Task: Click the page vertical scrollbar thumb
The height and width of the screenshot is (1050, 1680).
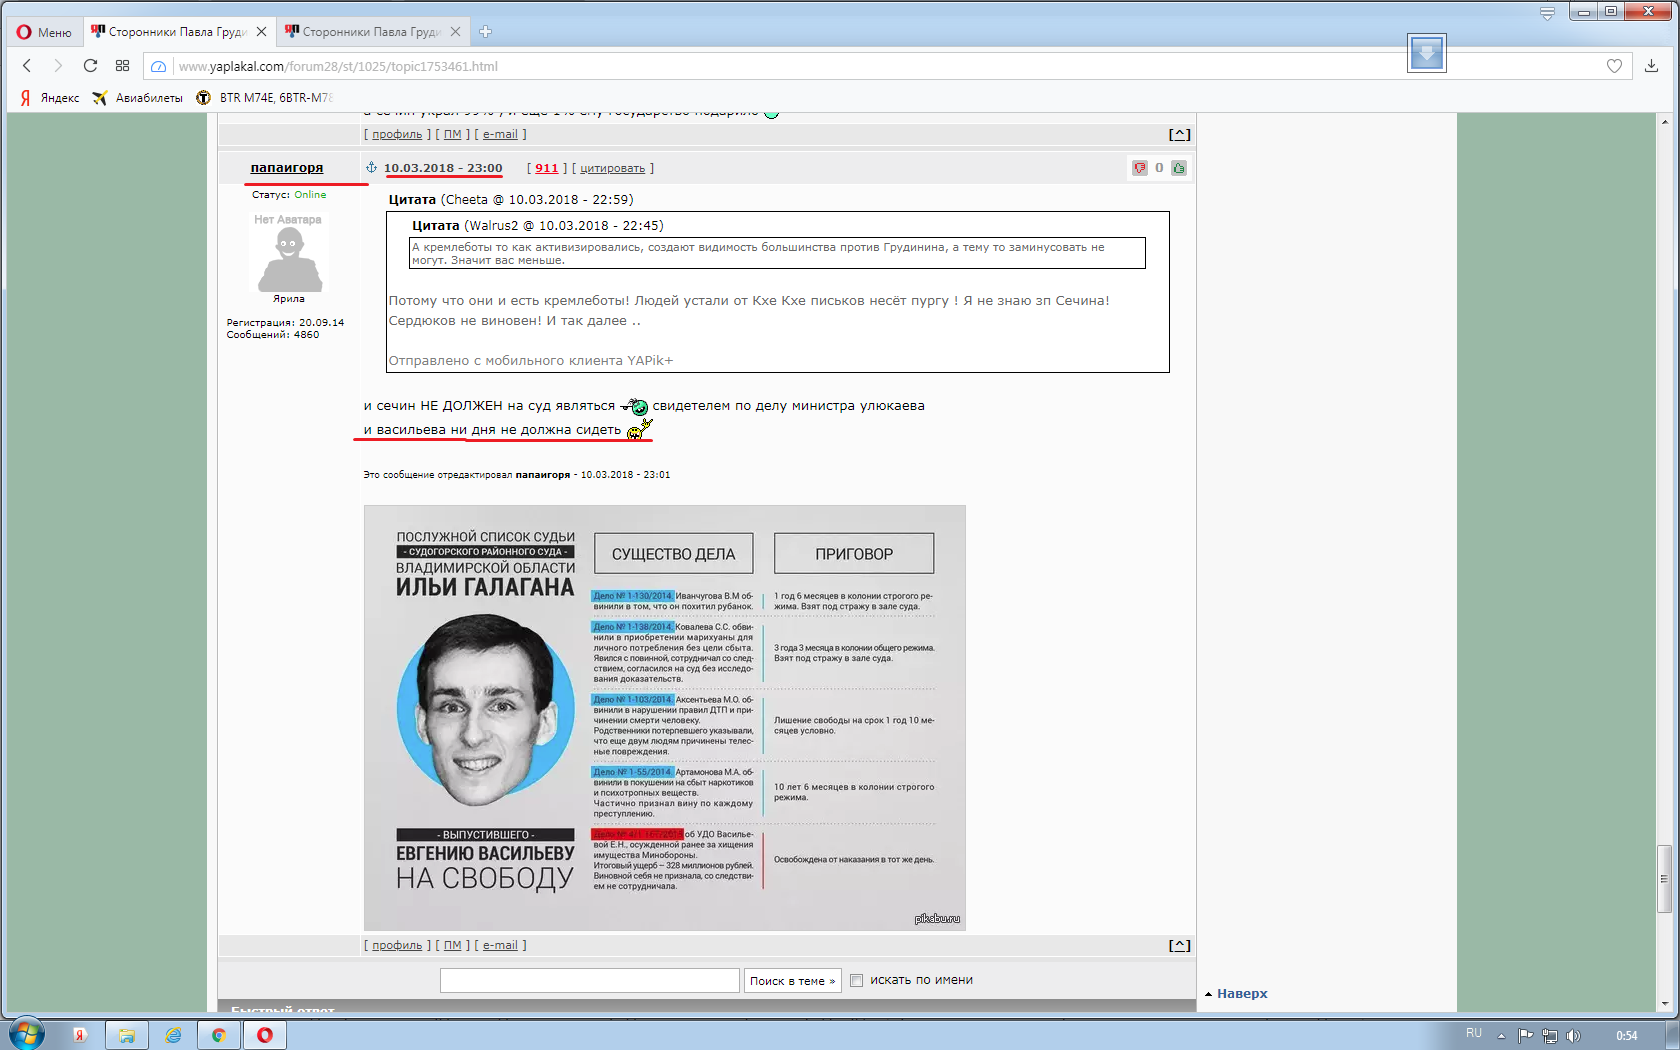Action: click(x=1664, y=879)
